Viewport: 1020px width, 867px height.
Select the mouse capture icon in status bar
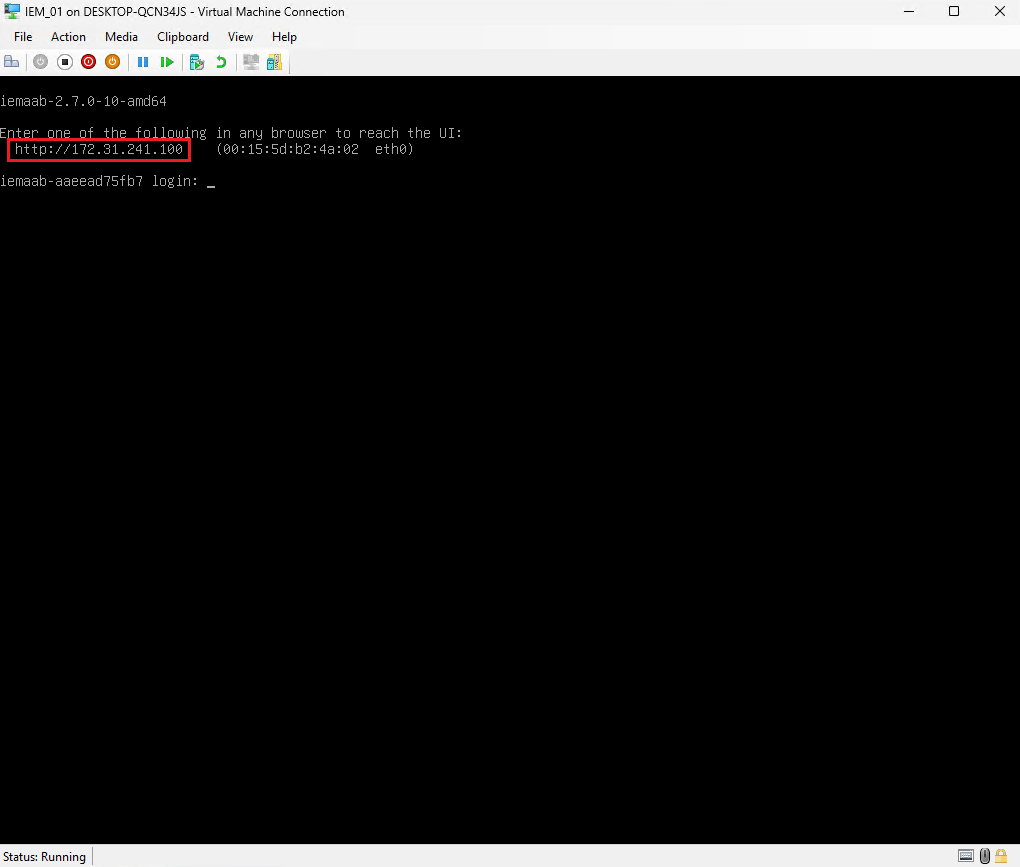985,856
